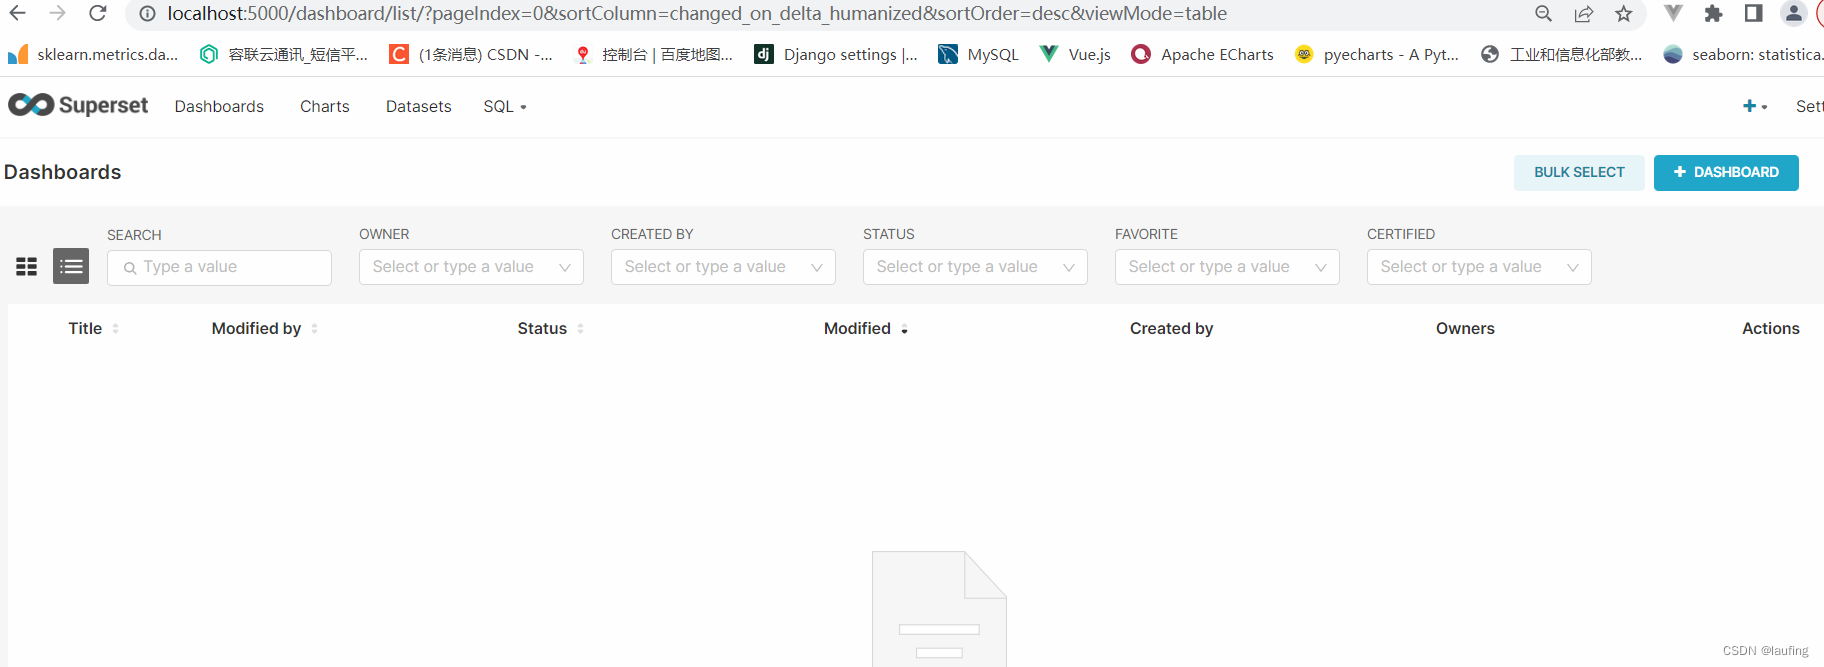Click the browser back arrow
1824x667 pixels.
coord(18,13)
